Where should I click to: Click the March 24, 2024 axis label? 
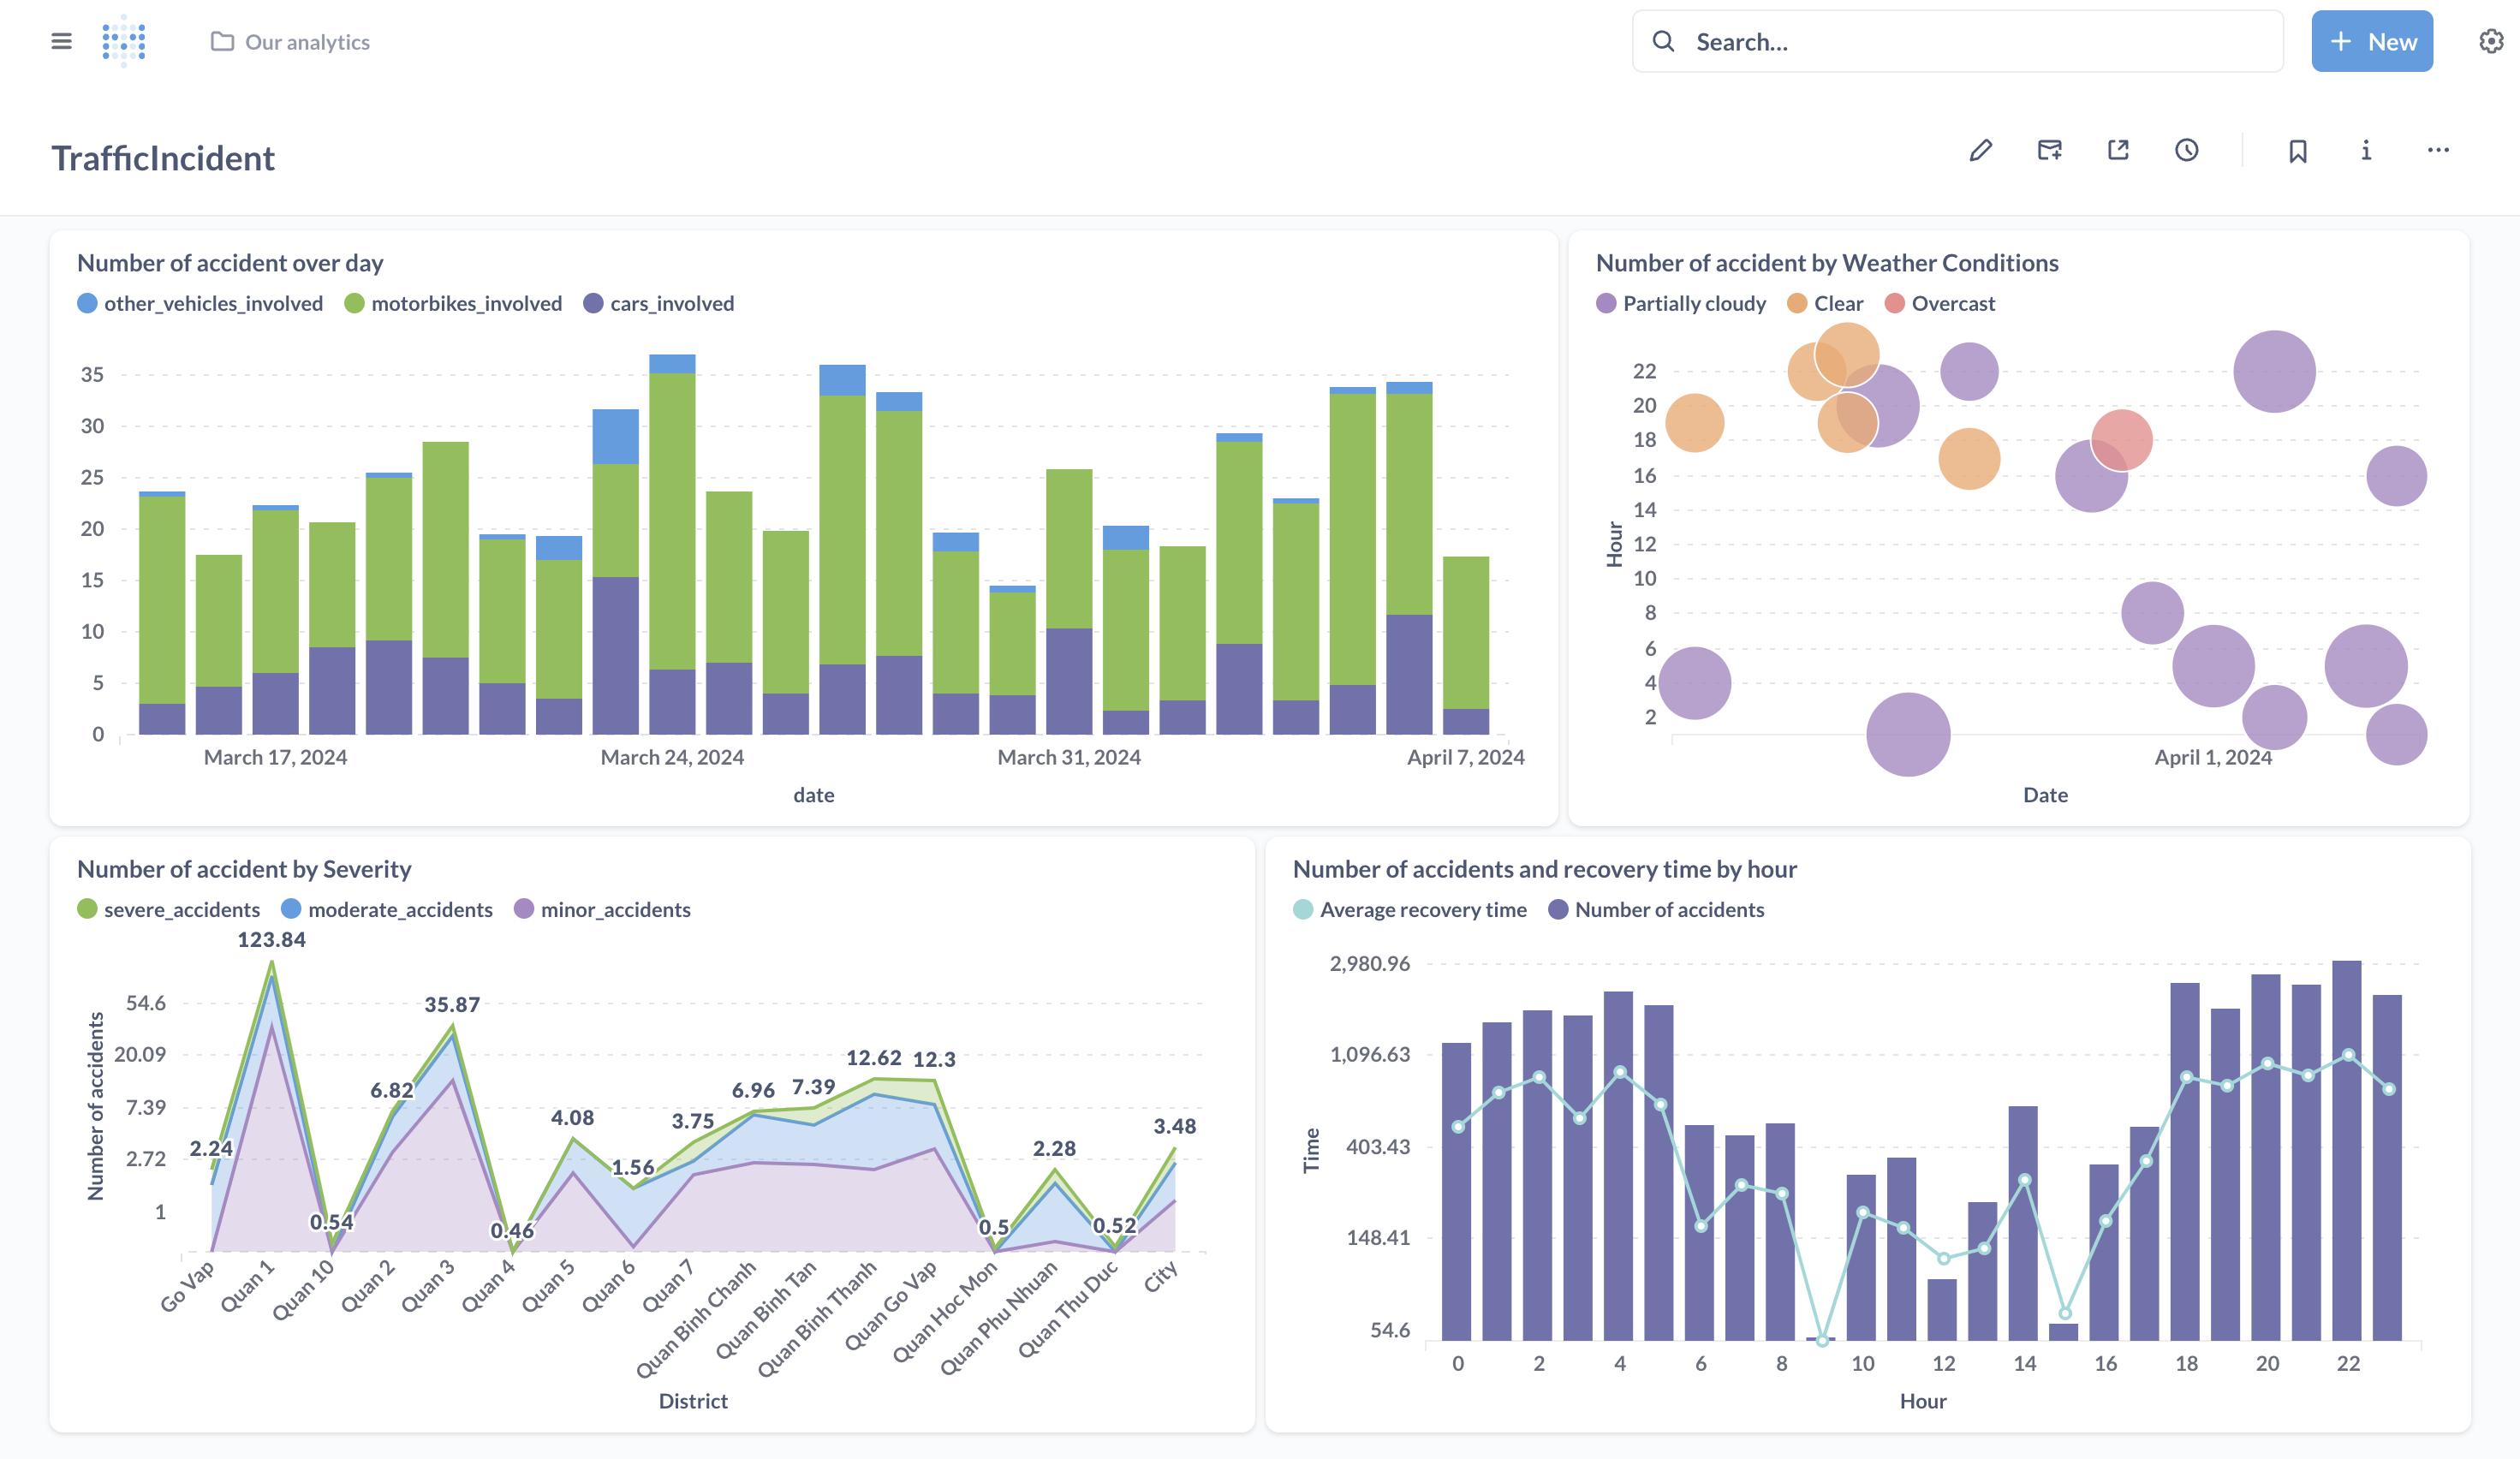672,757
